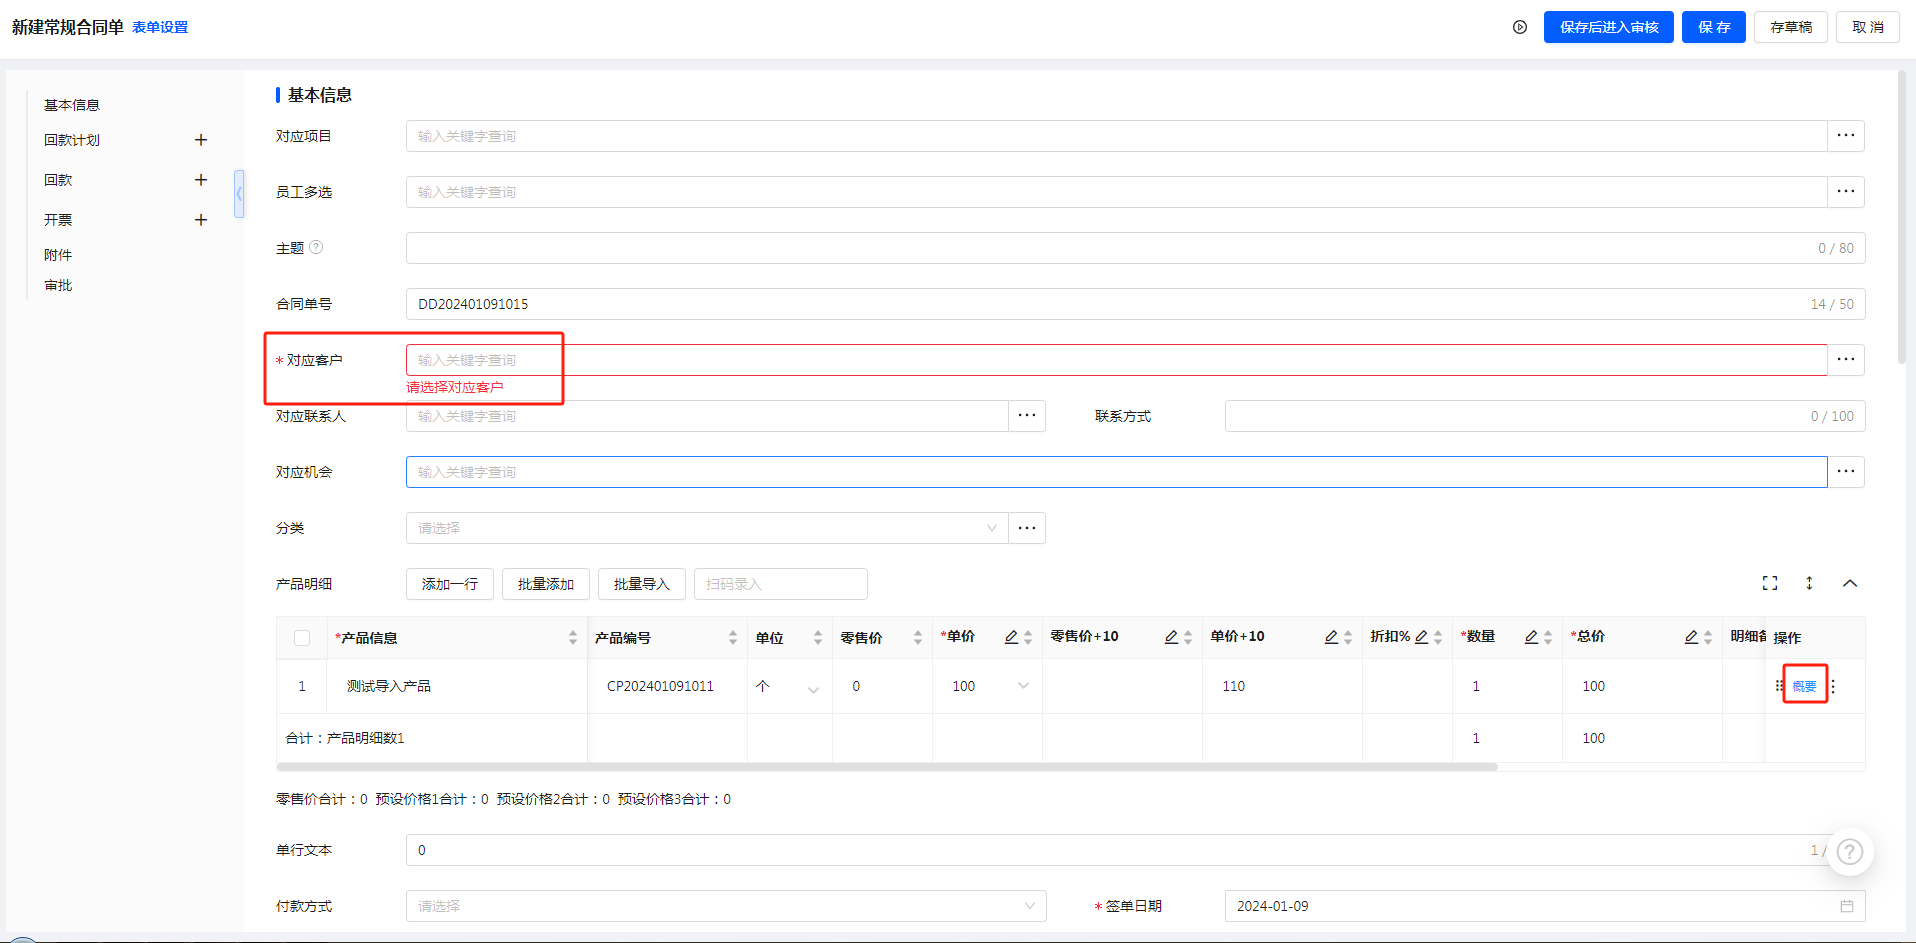Sort by 零售价 column

click(918, 638)
